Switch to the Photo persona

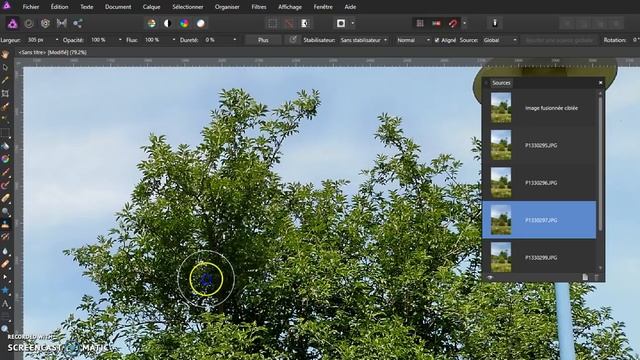click(x=13, y=23)
